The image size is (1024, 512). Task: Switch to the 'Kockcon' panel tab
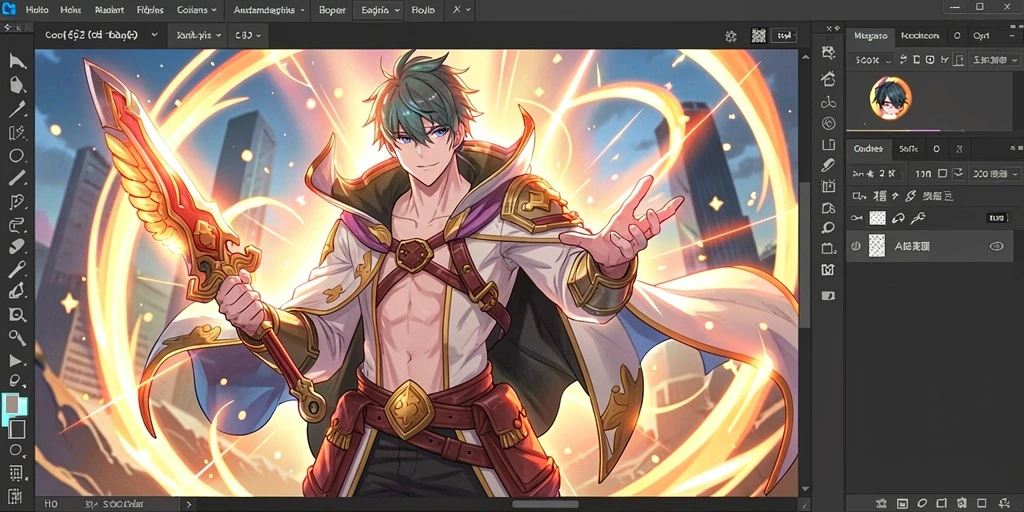920,37
